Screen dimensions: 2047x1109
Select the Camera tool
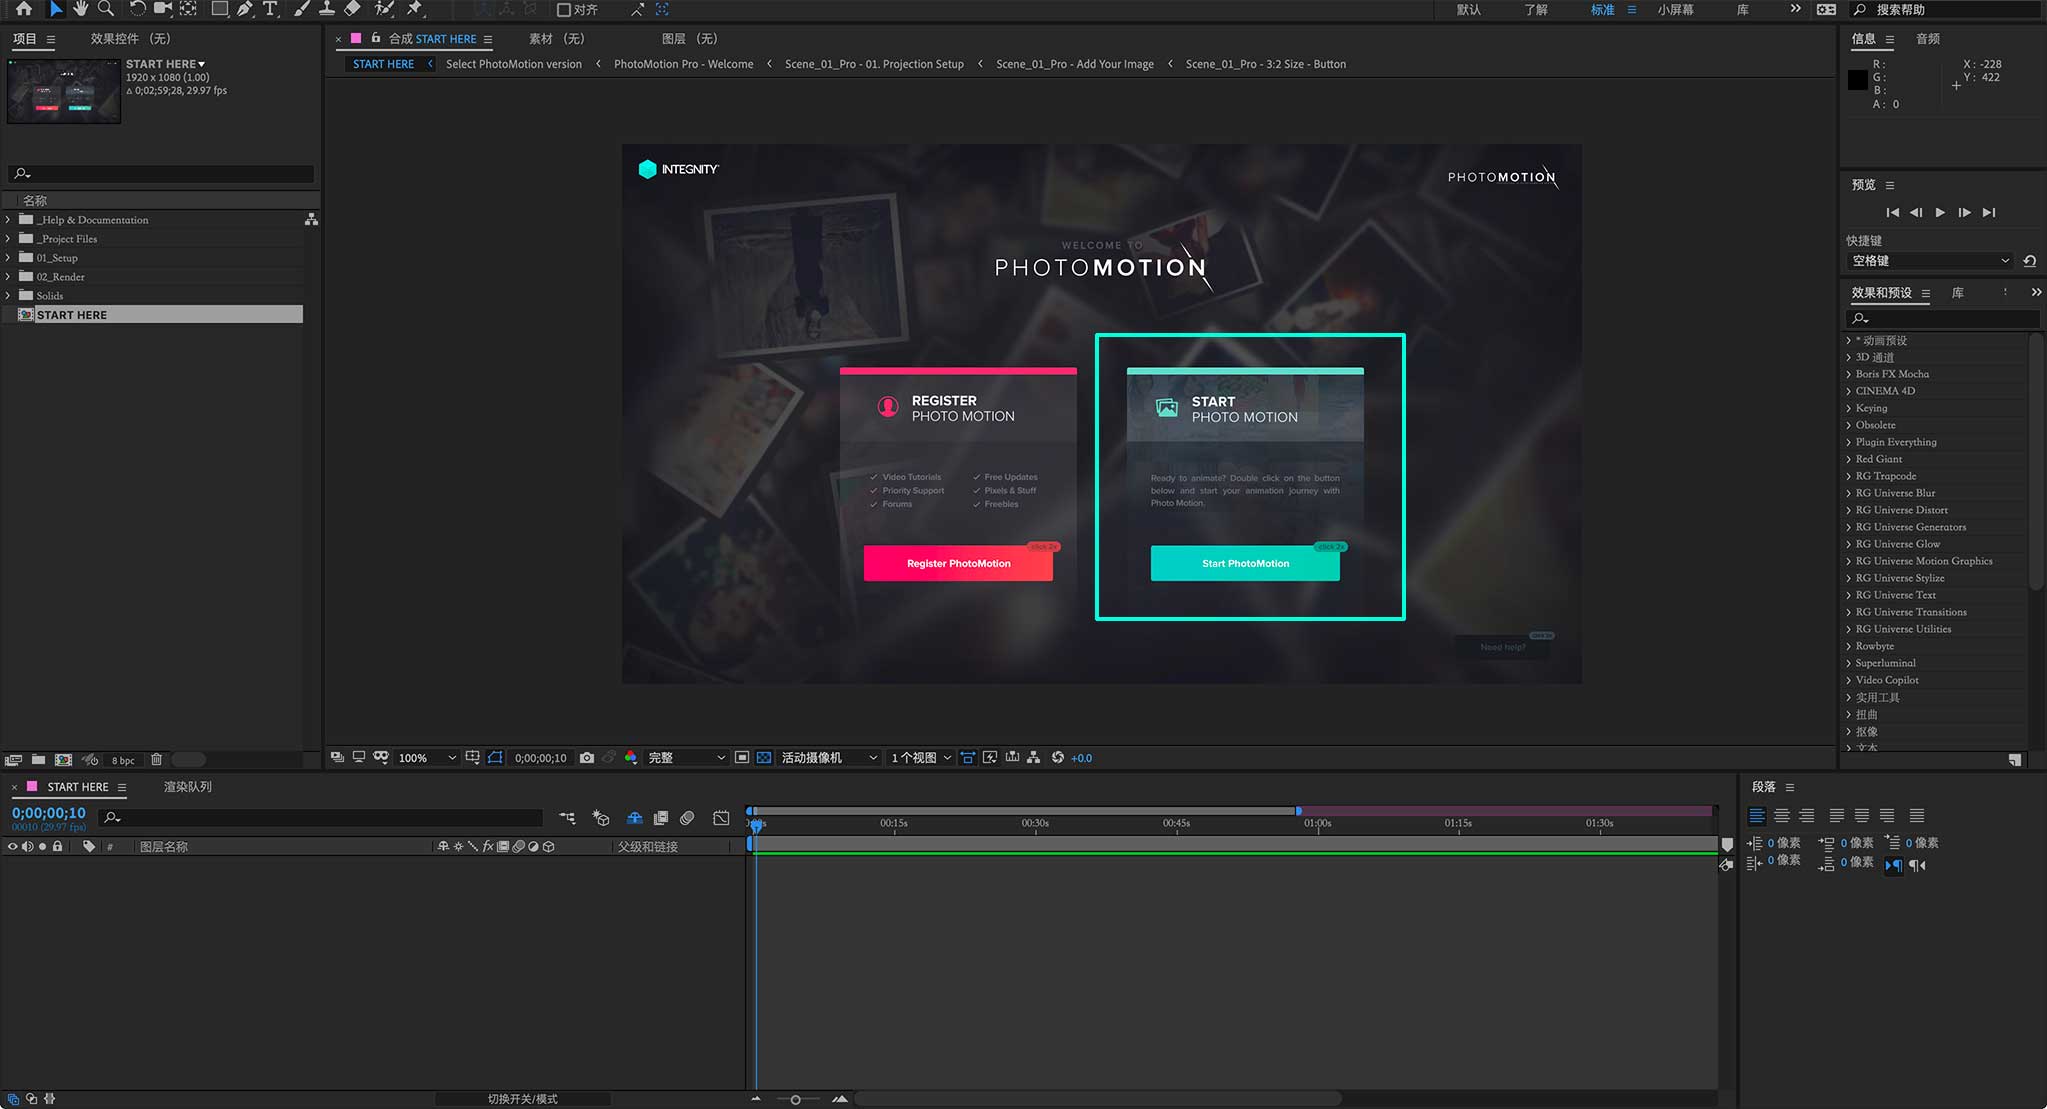point(162,9)
